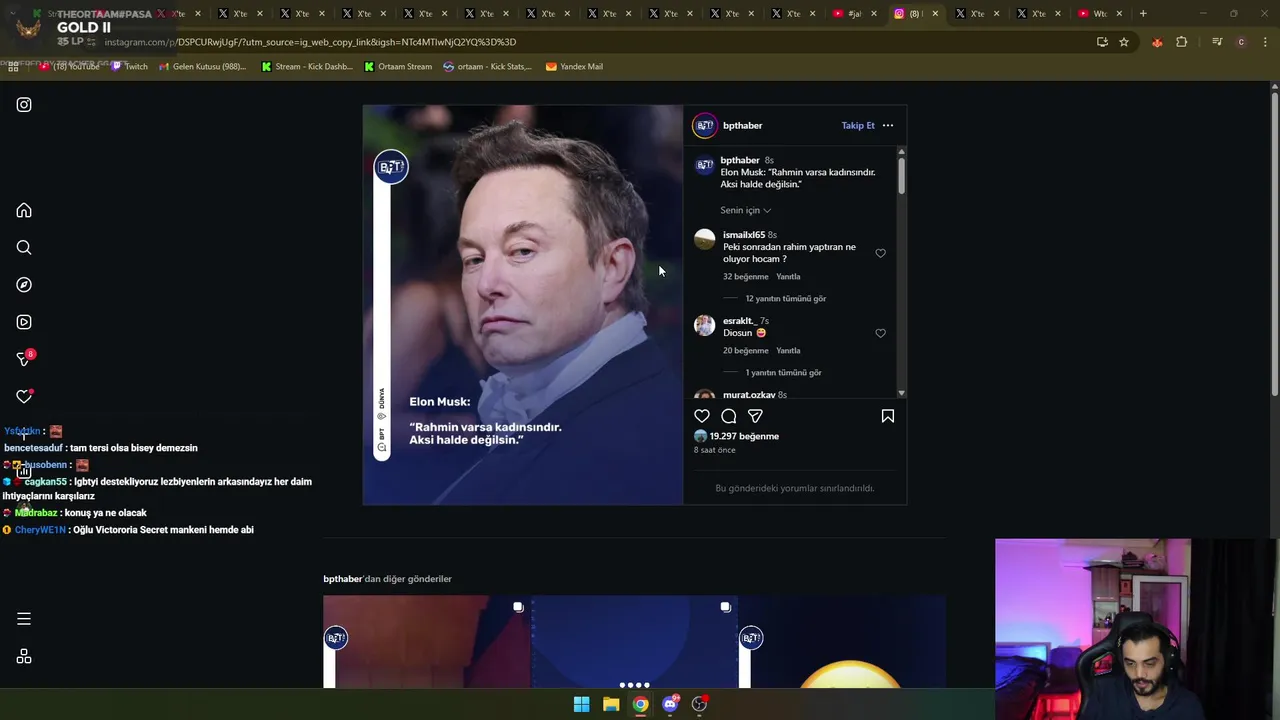Open the Chrome profile avatar
Viewport: 1280px width, 720px height.
1241,42
